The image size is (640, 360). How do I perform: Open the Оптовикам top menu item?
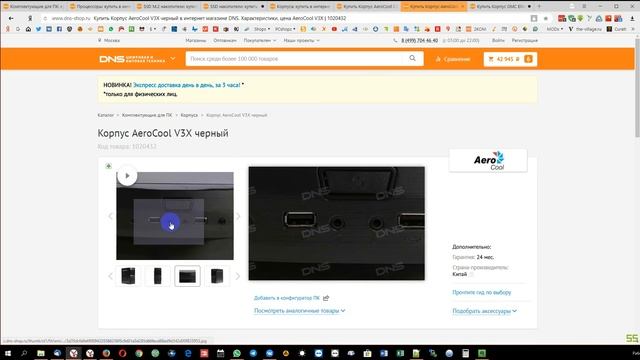(224, 40)
